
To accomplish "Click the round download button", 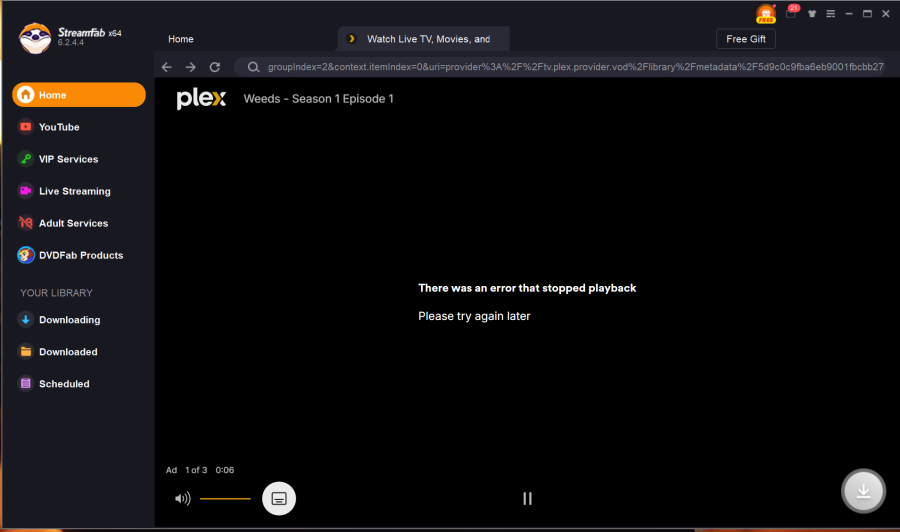I will 863,491.
